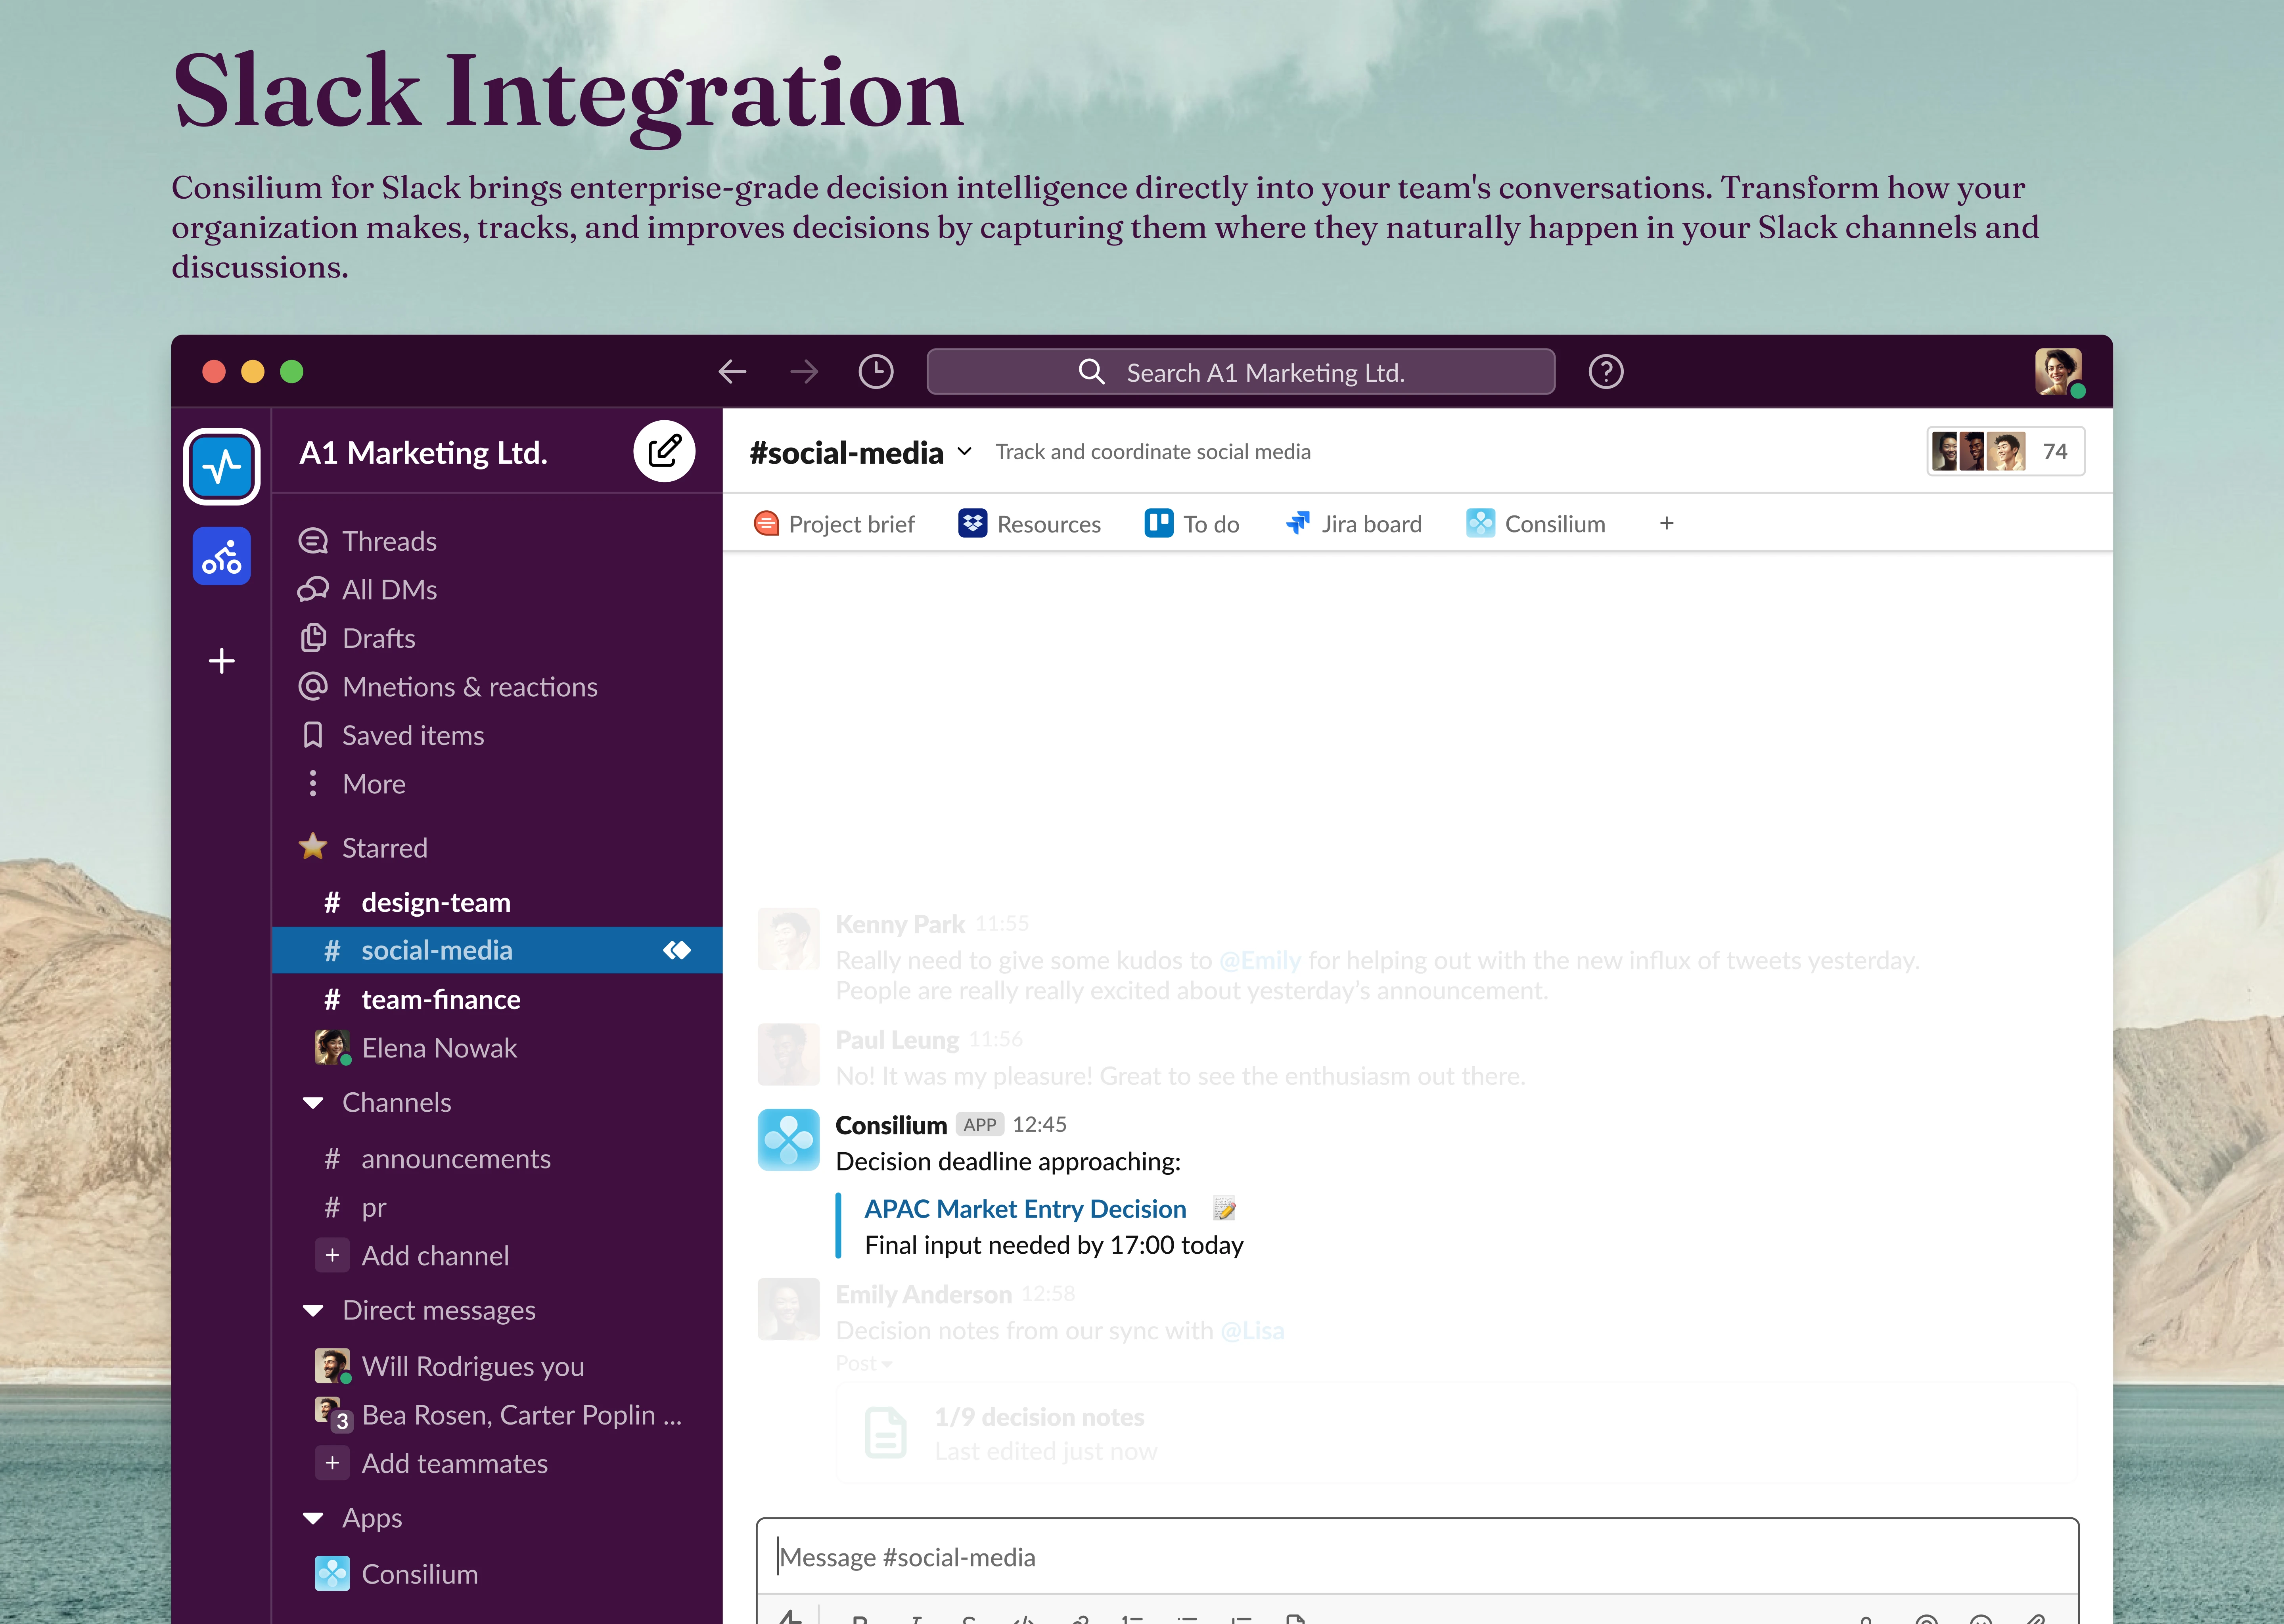
Task: Click Add channel plus button
Action: (332, 1255)
